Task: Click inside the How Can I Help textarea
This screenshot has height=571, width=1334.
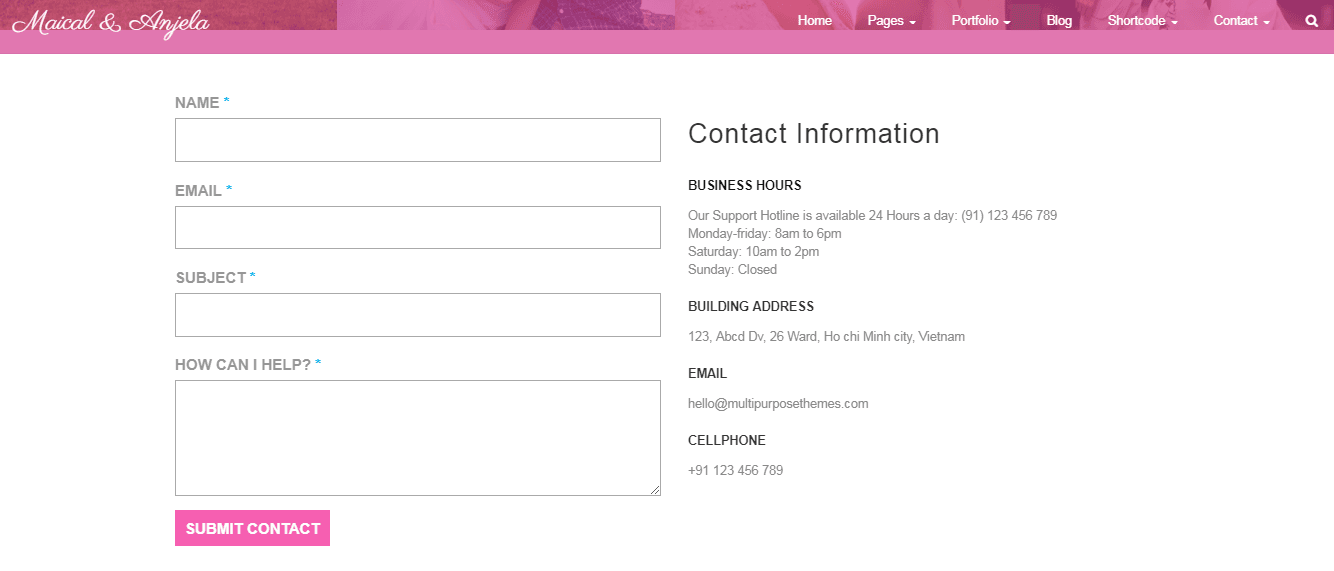Action: 418,438
